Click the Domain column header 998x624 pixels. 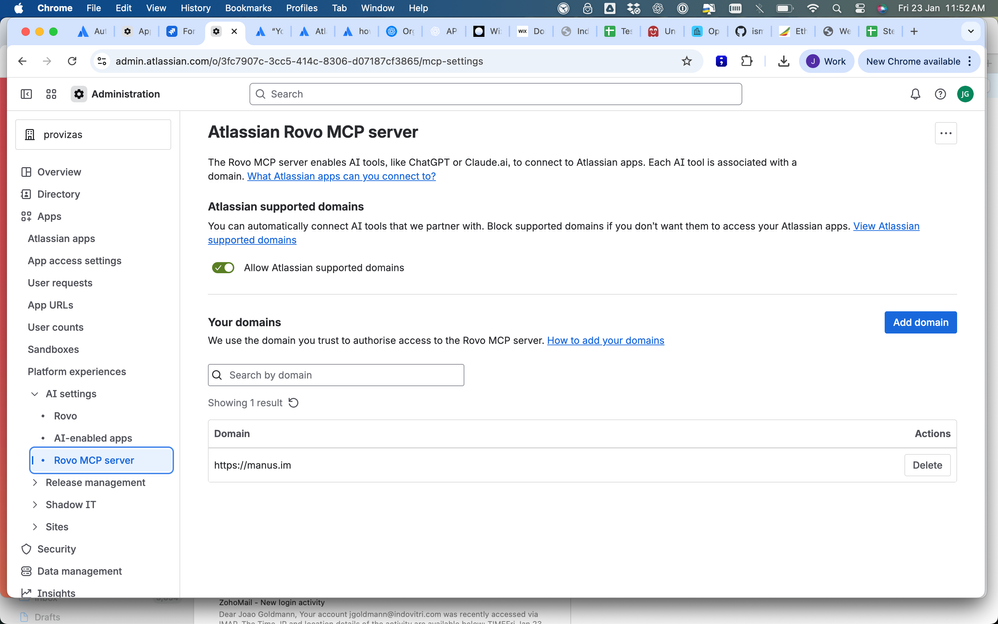click(x=232, y=434)
